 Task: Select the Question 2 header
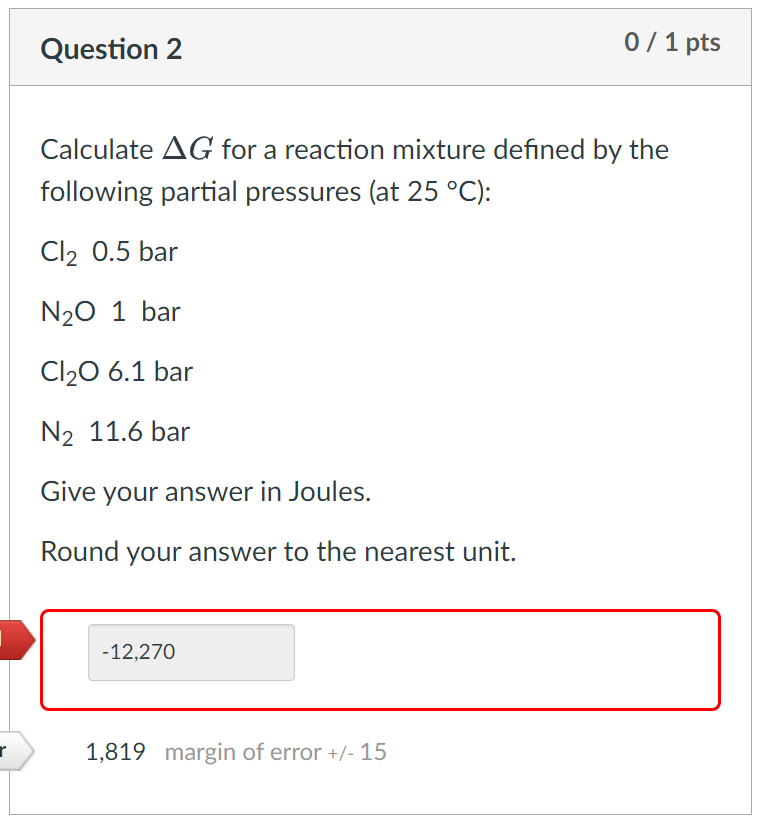point(111,49)
